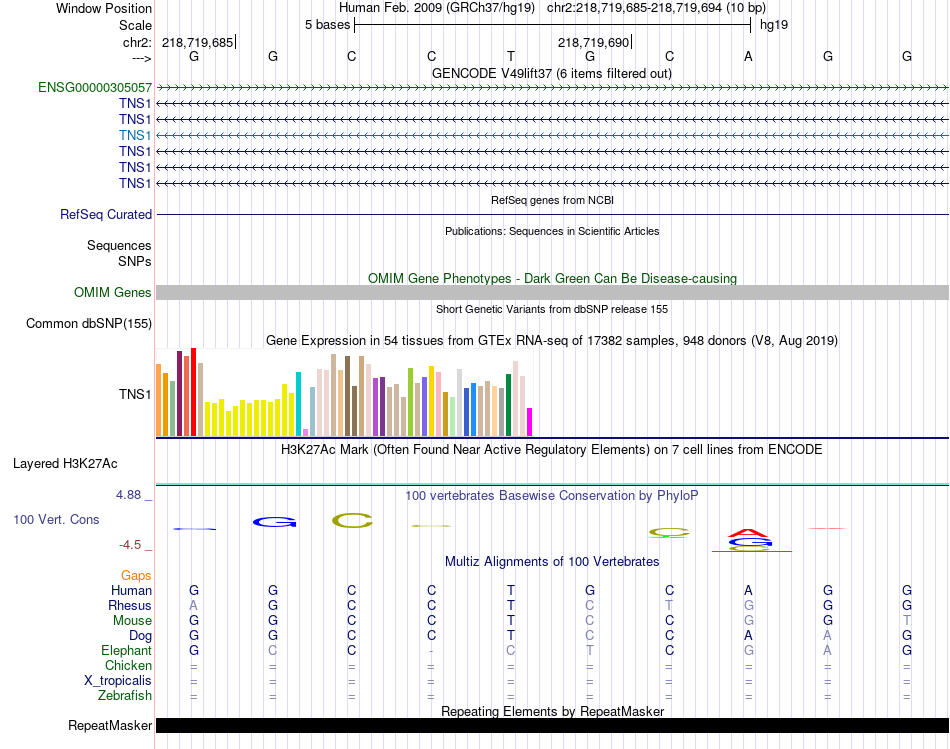Click the red A PhyloP logo letter
Viewport: 950px width, 749px height.
(750, 533)
